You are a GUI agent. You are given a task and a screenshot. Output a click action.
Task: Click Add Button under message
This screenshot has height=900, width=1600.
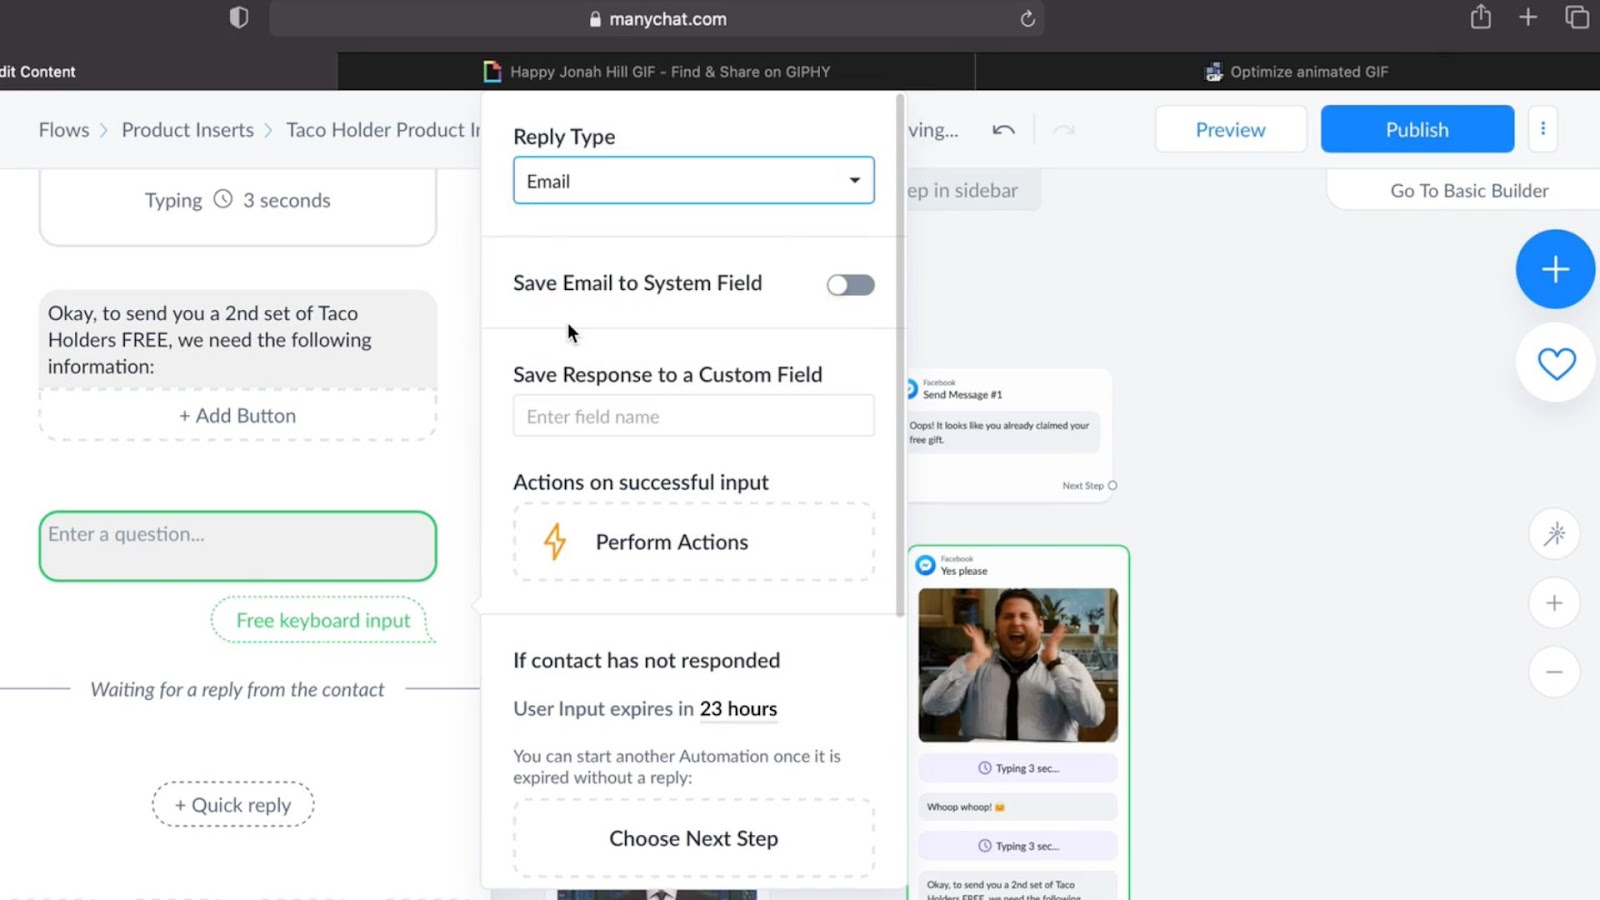[238, 415]
